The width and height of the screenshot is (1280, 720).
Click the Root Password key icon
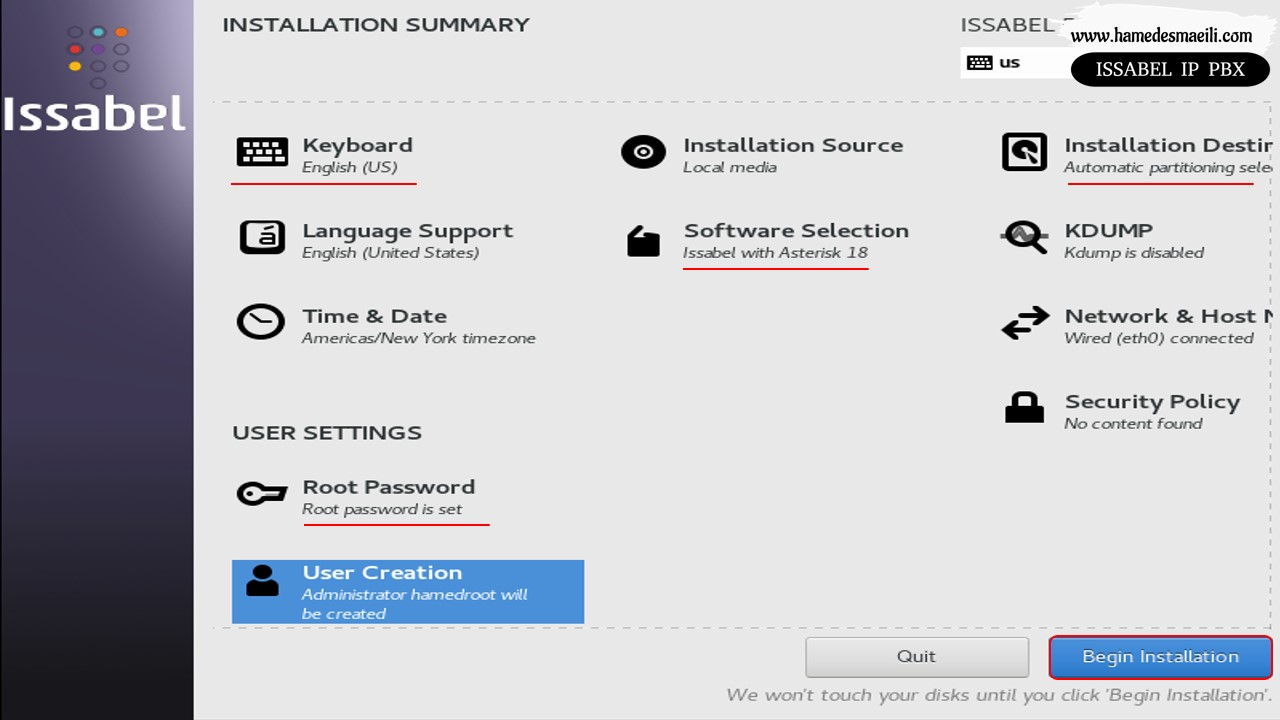[x=262, y=494]
